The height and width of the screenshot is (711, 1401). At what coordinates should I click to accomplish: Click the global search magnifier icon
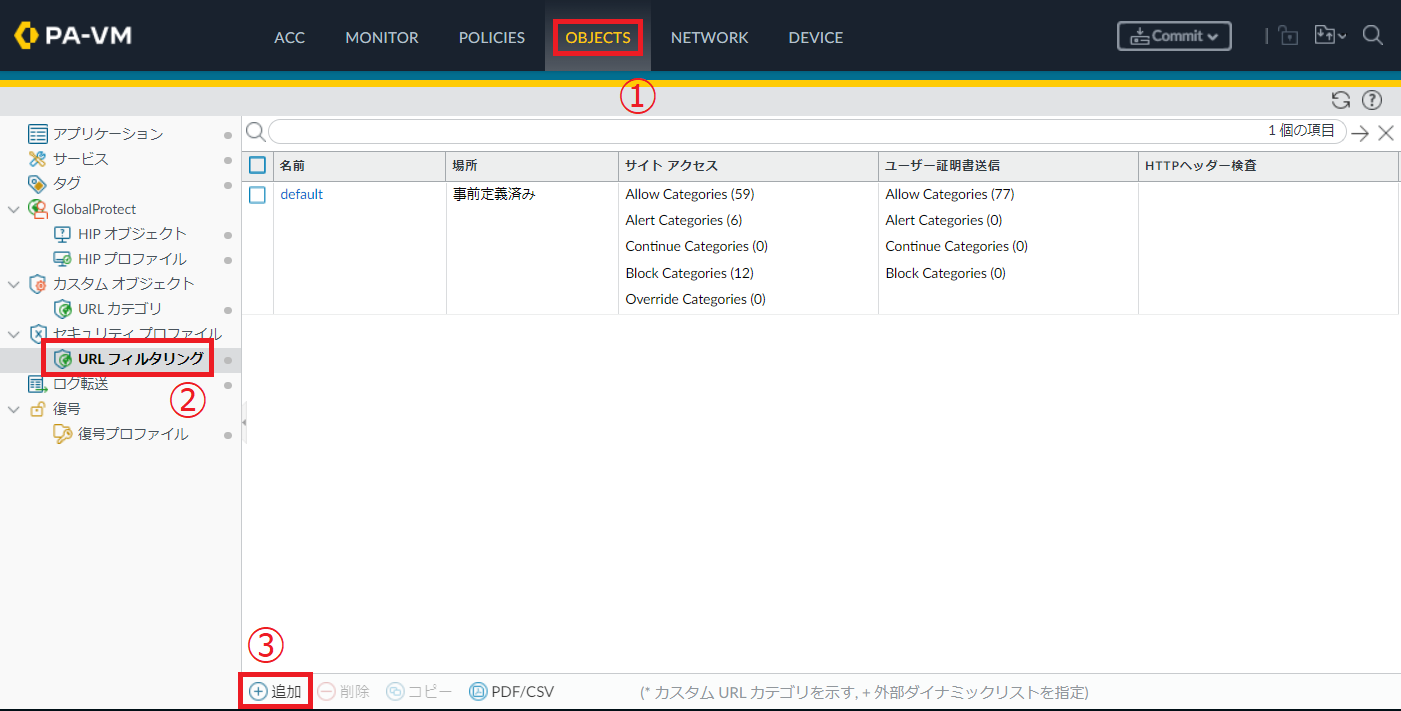(x=1373, y=36)
